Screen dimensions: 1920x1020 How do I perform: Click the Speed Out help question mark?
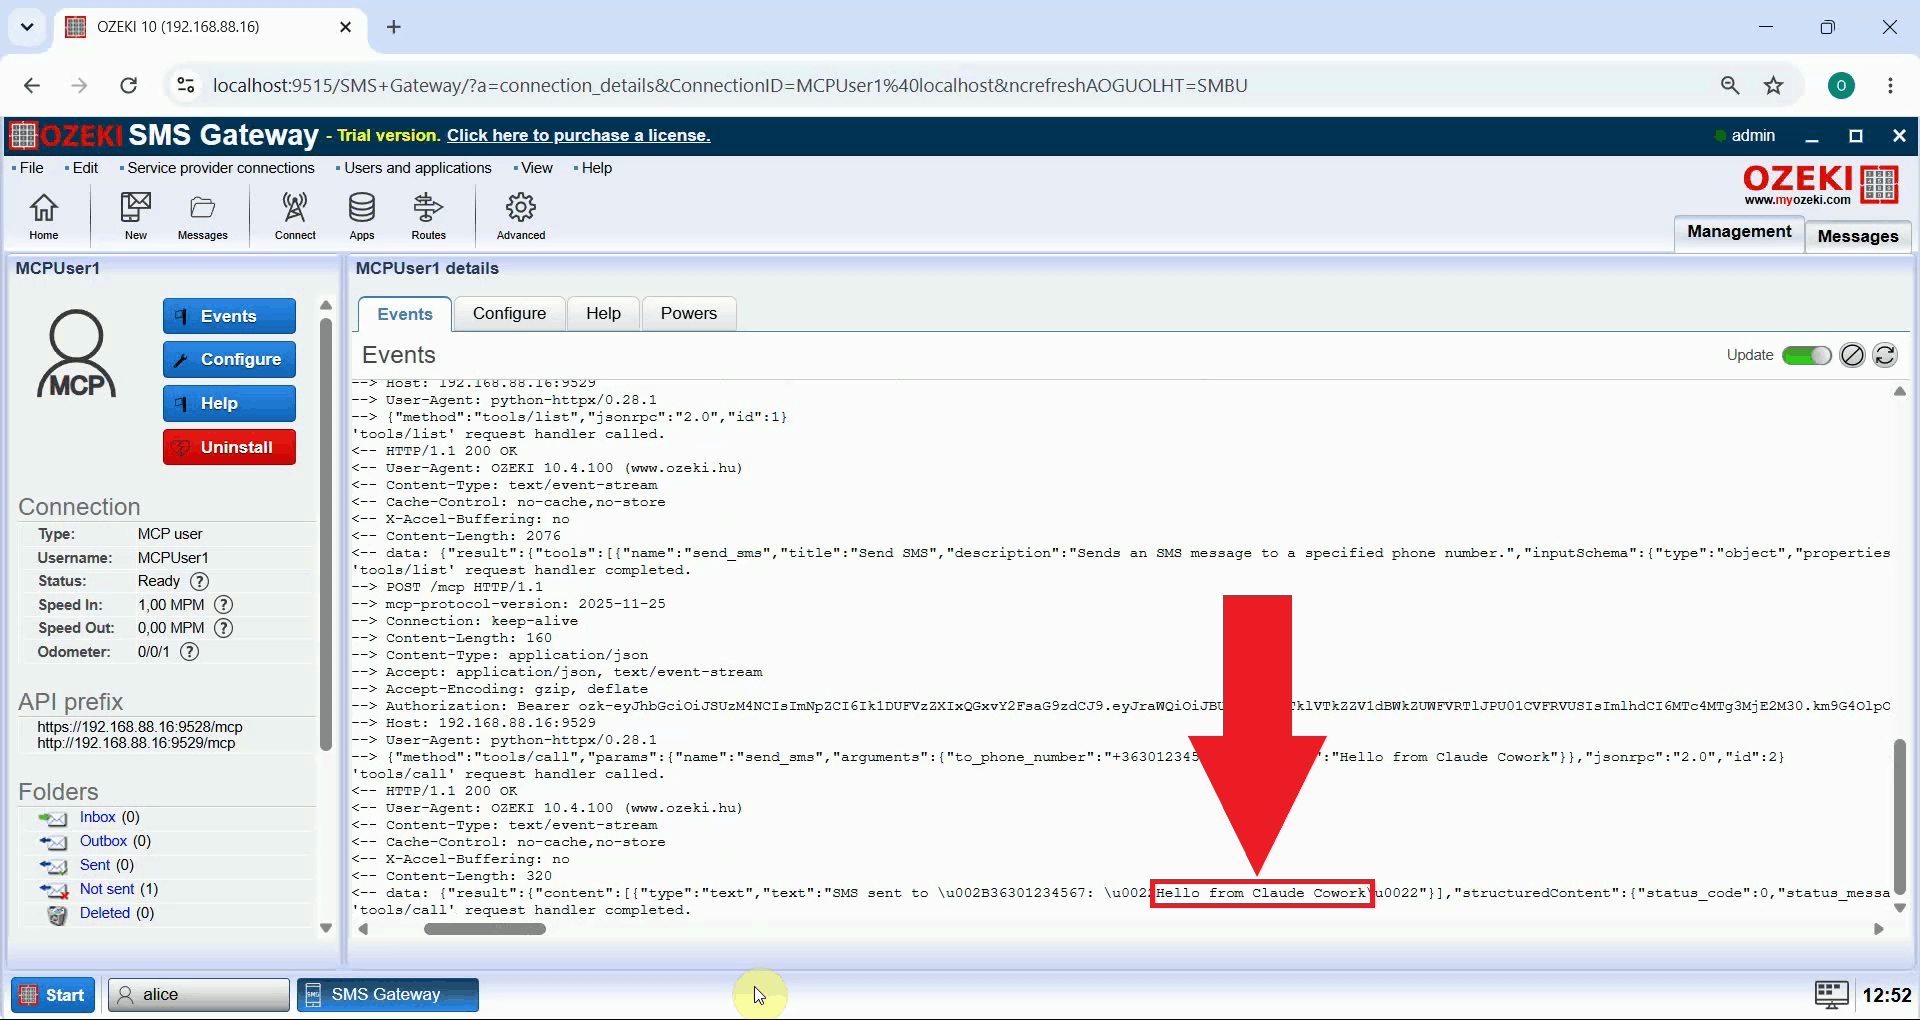(x=224, y=628)
